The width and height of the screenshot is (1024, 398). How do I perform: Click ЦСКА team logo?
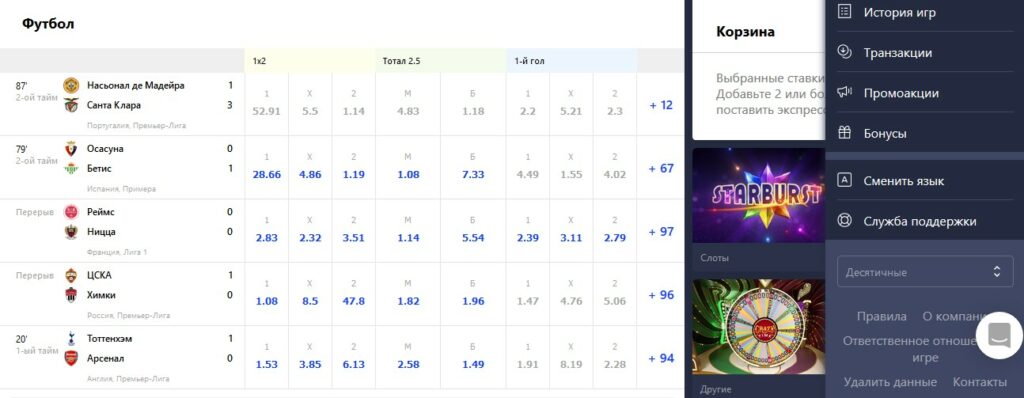tap(71, 275)
